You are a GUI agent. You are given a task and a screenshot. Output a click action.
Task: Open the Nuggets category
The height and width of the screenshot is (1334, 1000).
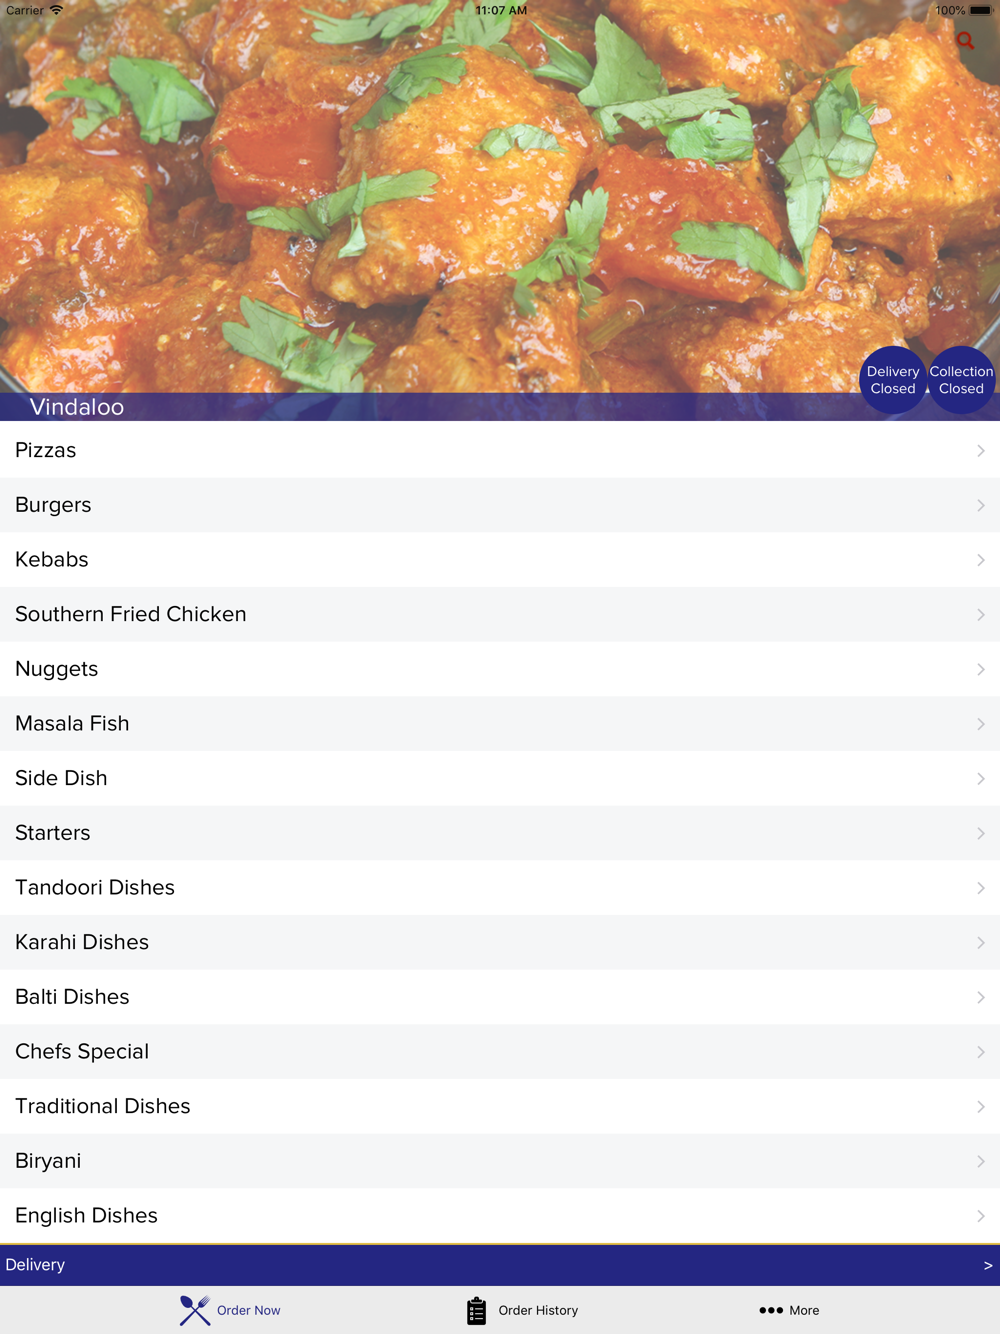point(500,669)
